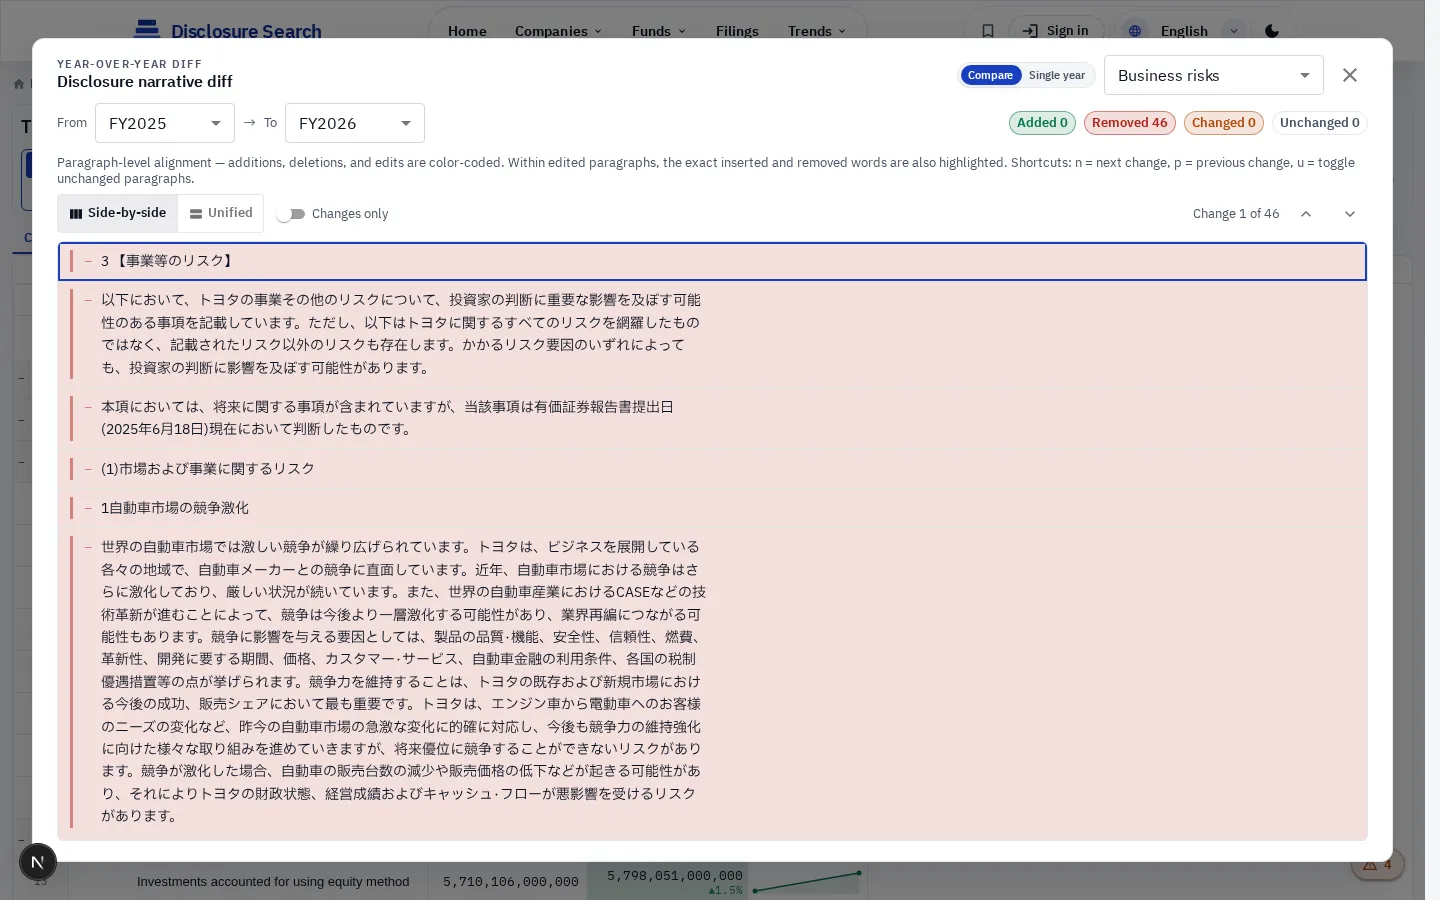Select removed paragraph 1自動車市場の競争激化
Image resolution: width=1440 pixels, height=900 pixels.
coord(712,508)
